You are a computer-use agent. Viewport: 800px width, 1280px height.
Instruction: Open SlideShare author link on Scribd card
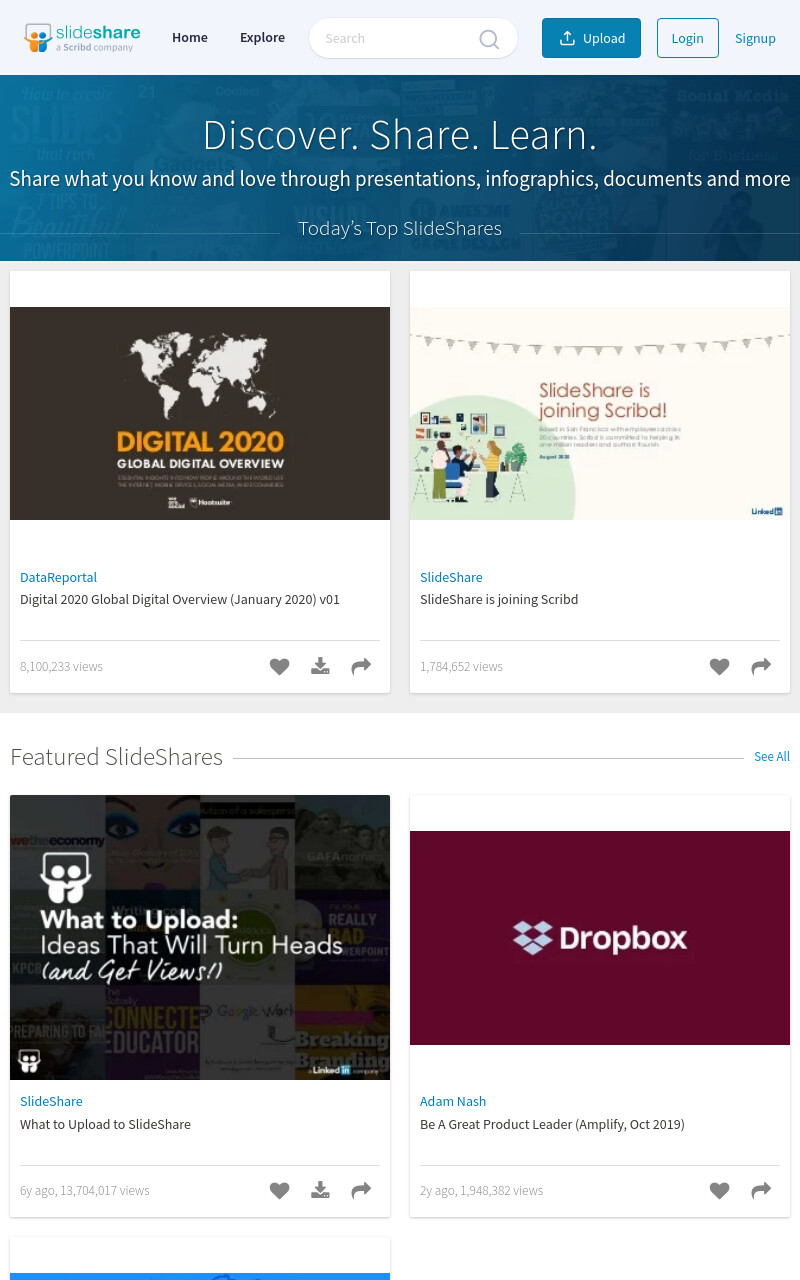(x=451, y=577)
